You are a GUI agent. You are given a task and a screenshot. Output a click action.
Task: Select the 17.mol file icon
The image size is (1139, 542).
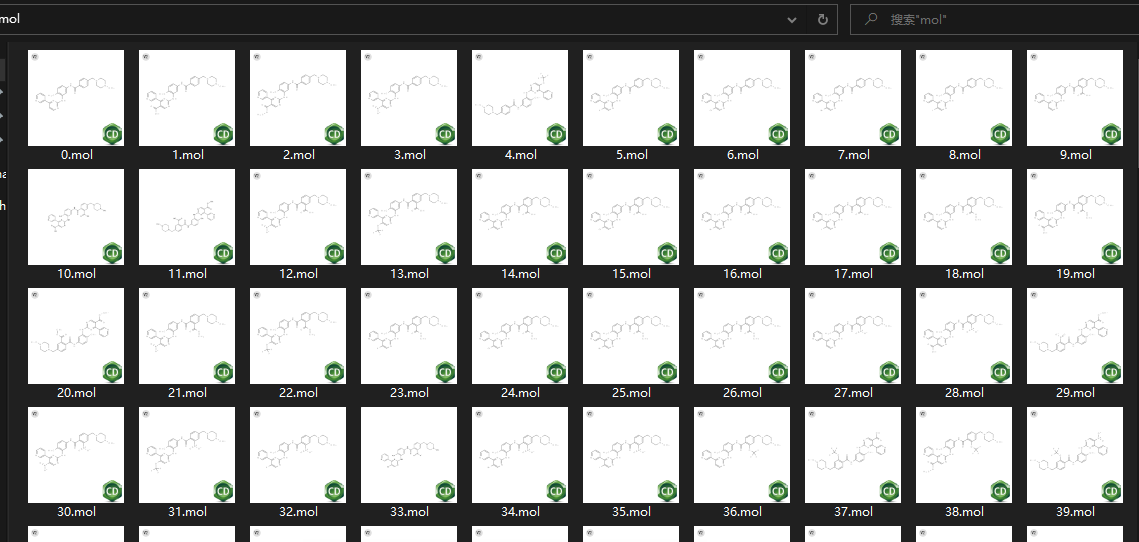point(853,217)
